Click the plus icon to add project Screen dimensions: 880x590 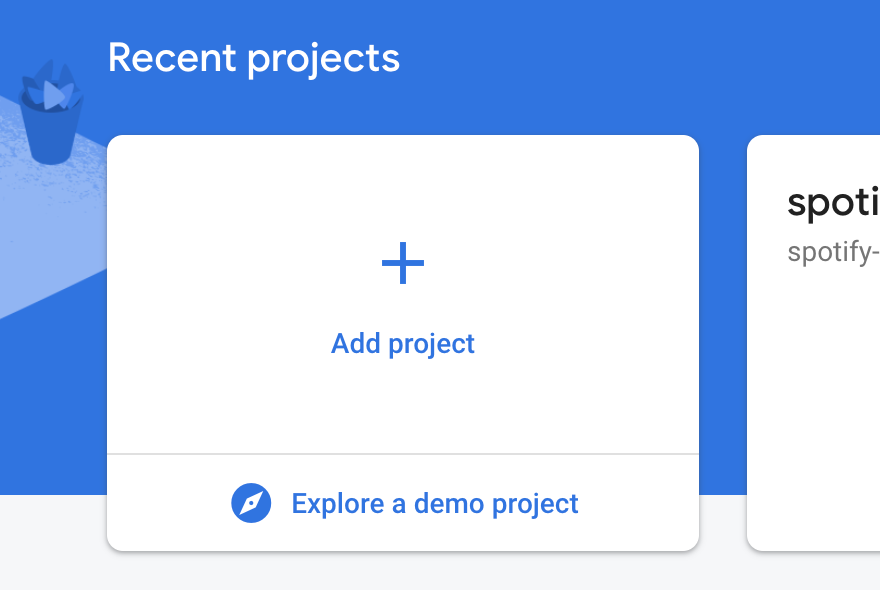(x=403, y=264)
